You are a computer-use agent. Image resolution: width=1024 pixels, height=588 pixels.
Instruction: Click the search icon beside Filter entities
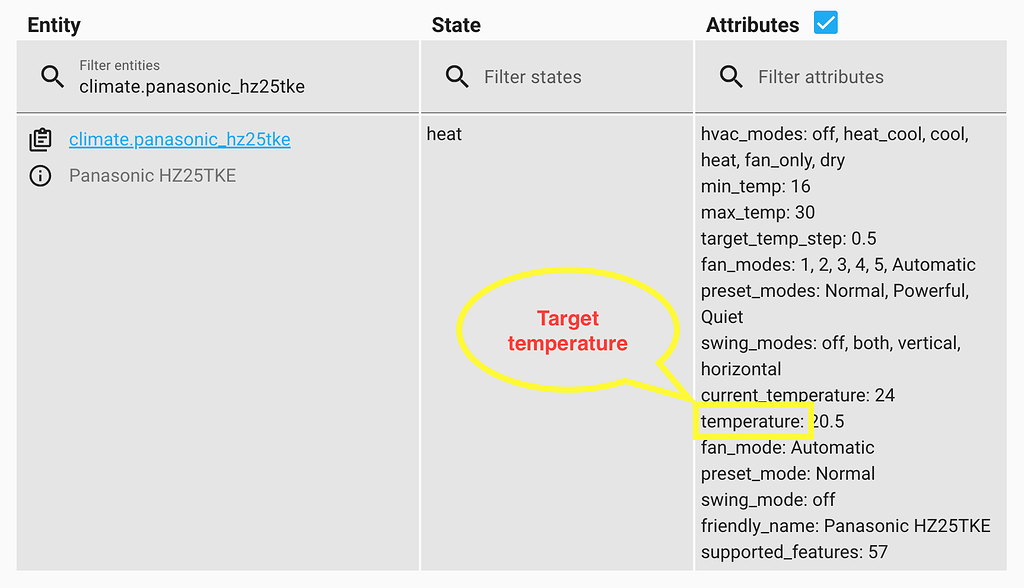tap(53, 77)
